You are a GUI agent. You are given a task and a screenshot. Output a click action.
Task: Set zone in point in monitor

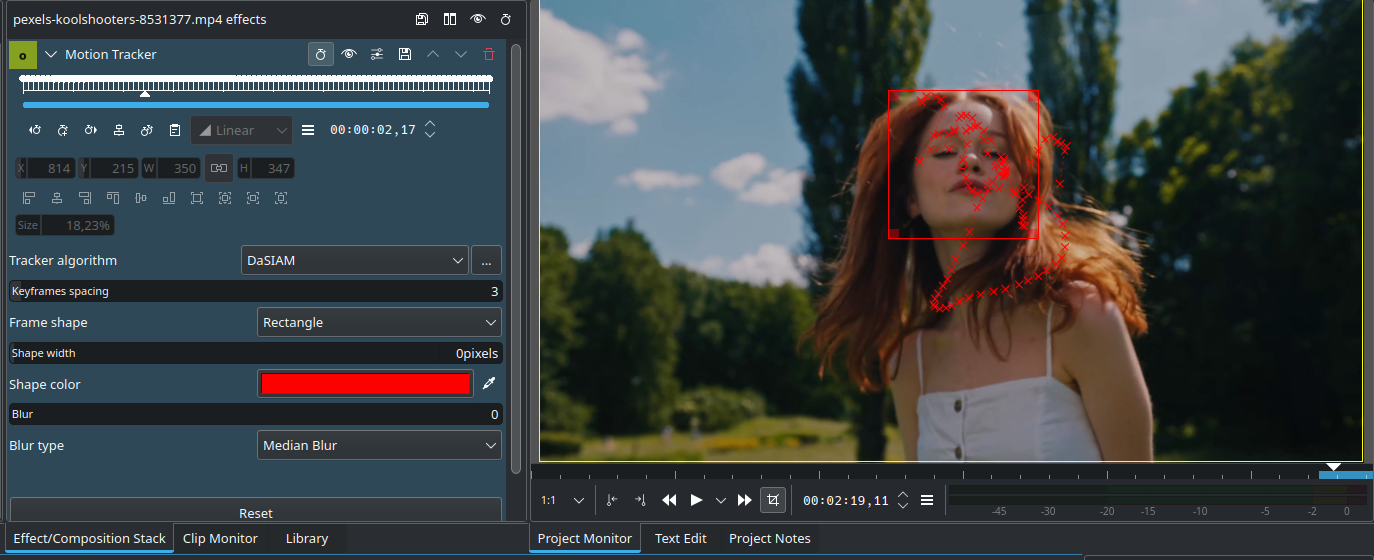612,500
